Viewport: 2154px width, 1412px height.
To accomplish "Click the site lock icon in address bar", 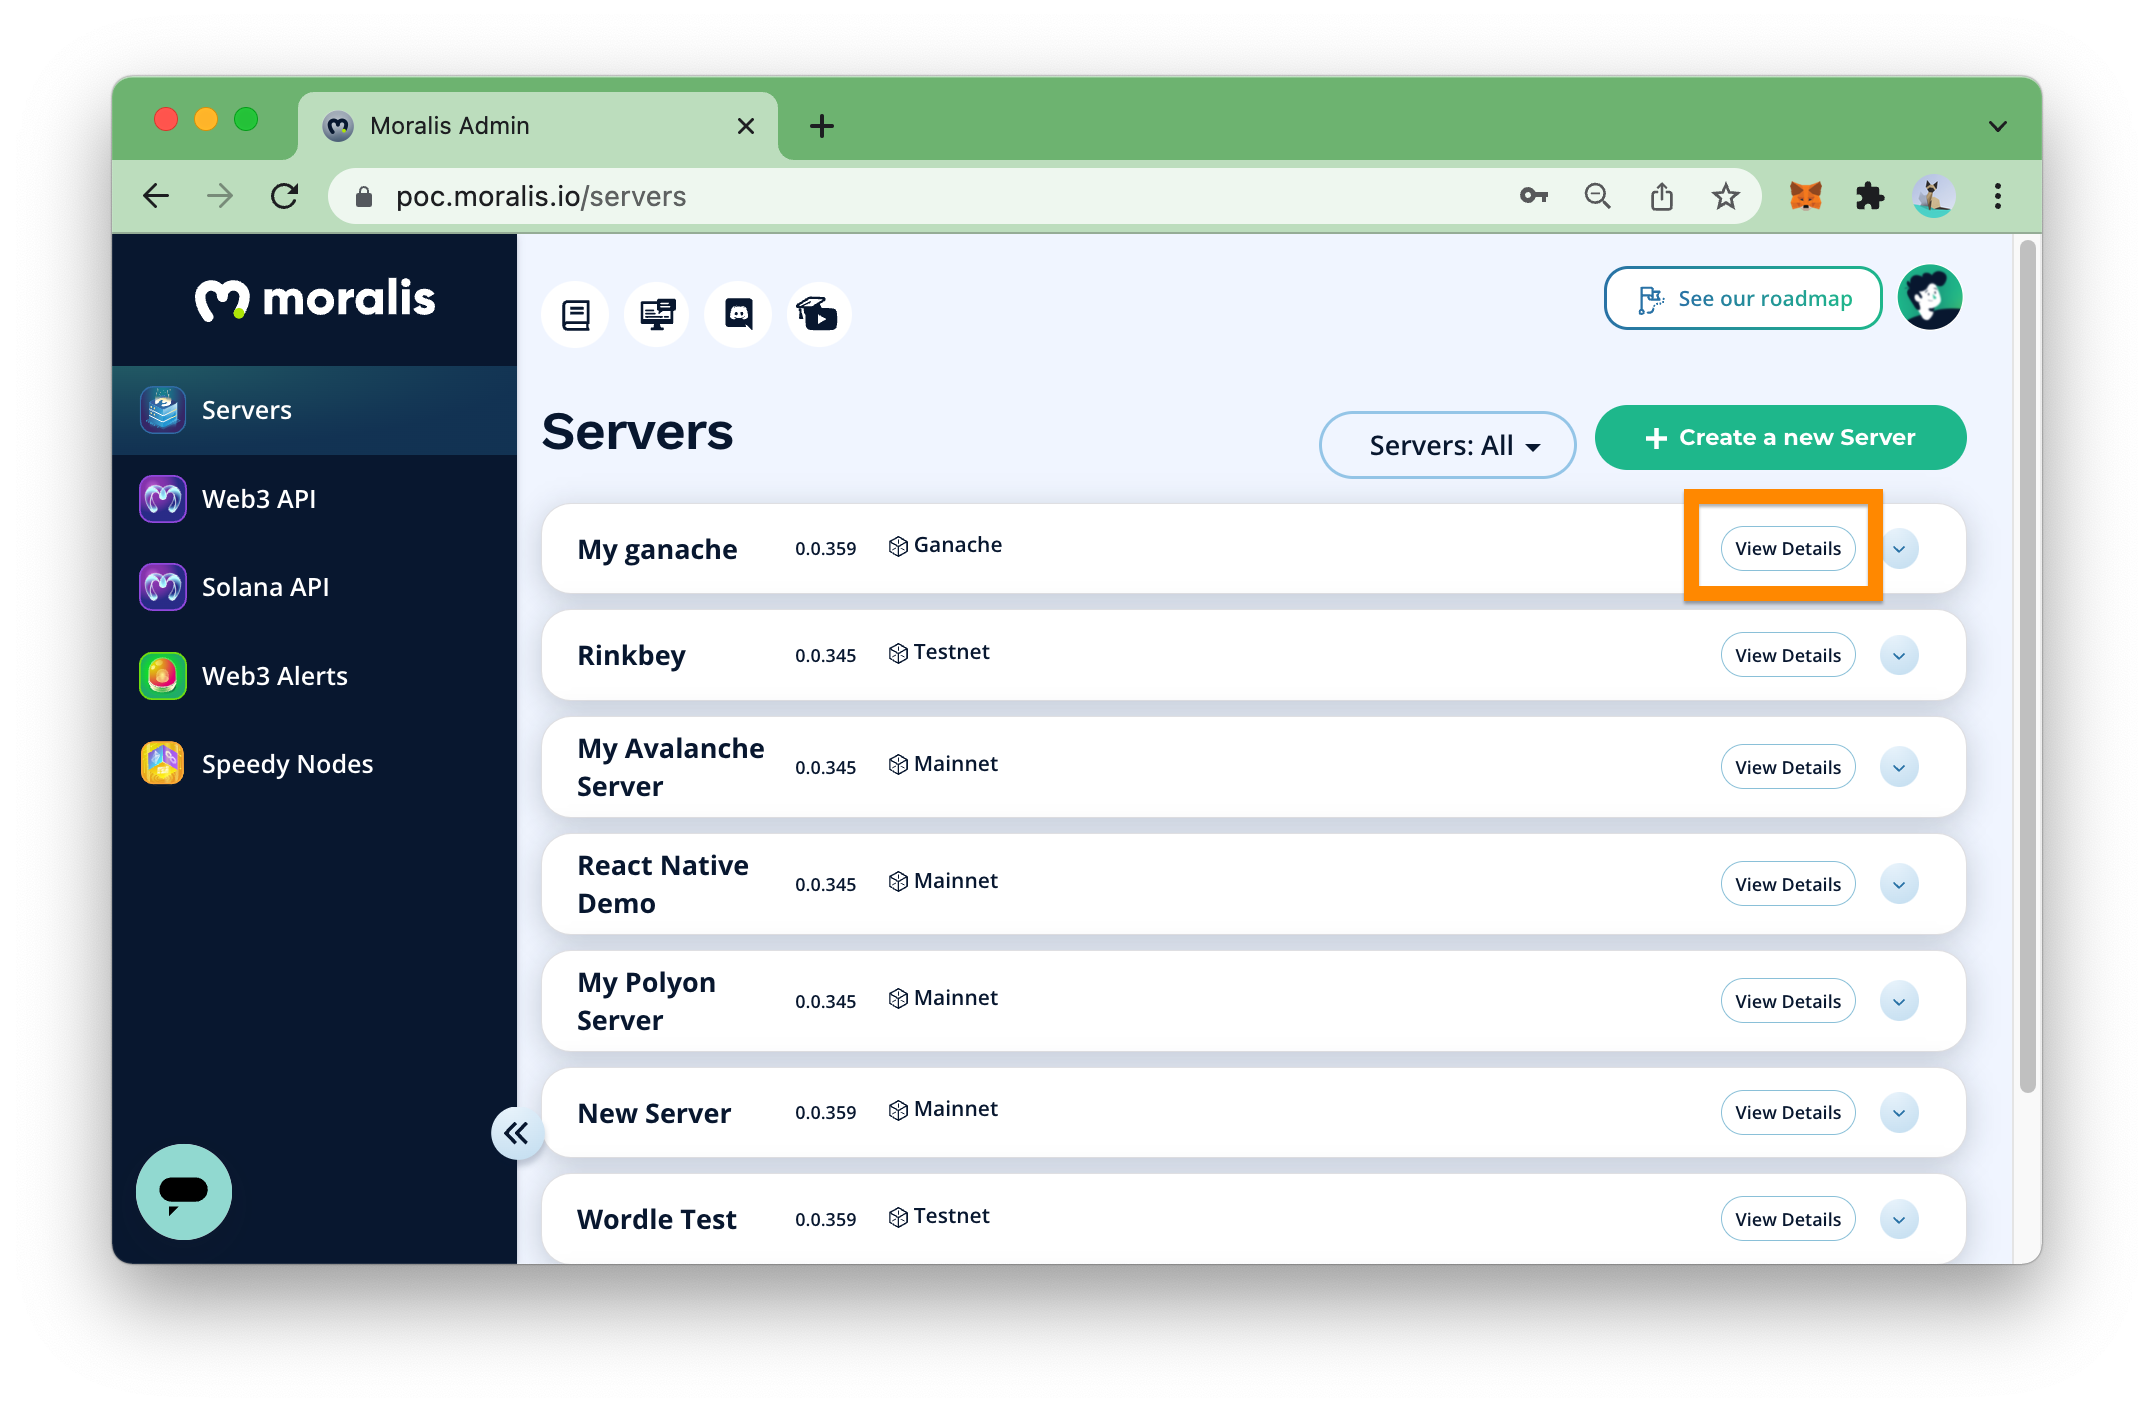I will coord(364,197).
